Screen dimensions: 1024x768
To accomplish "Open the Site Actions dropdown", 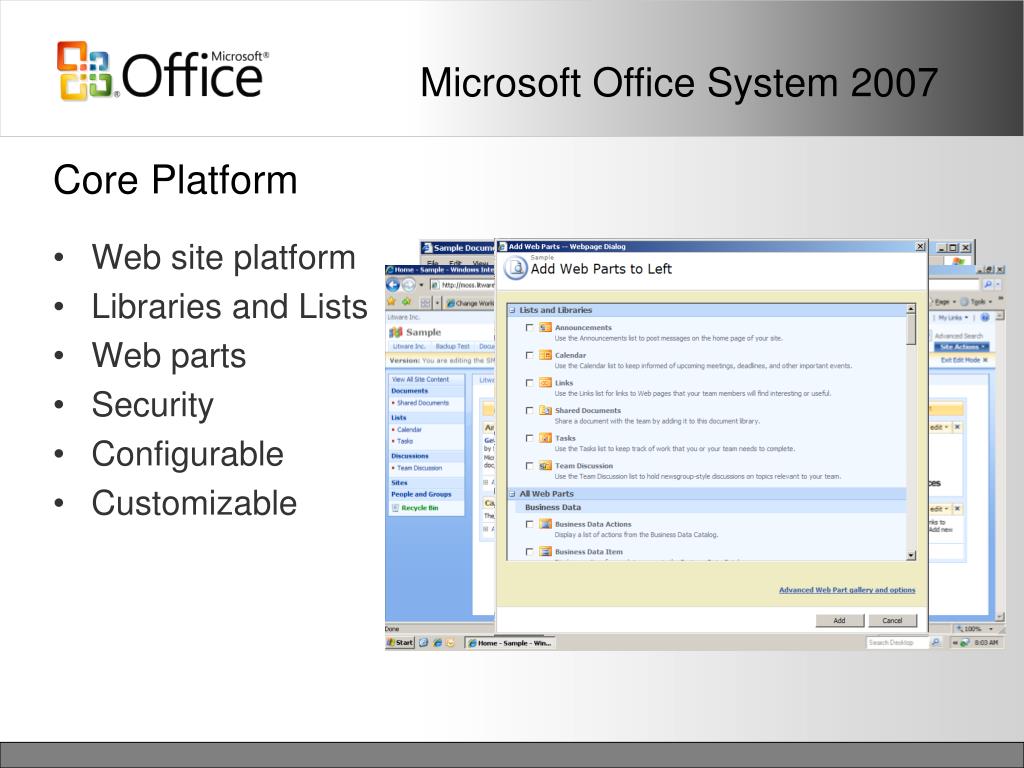I will tap(961, 347).
